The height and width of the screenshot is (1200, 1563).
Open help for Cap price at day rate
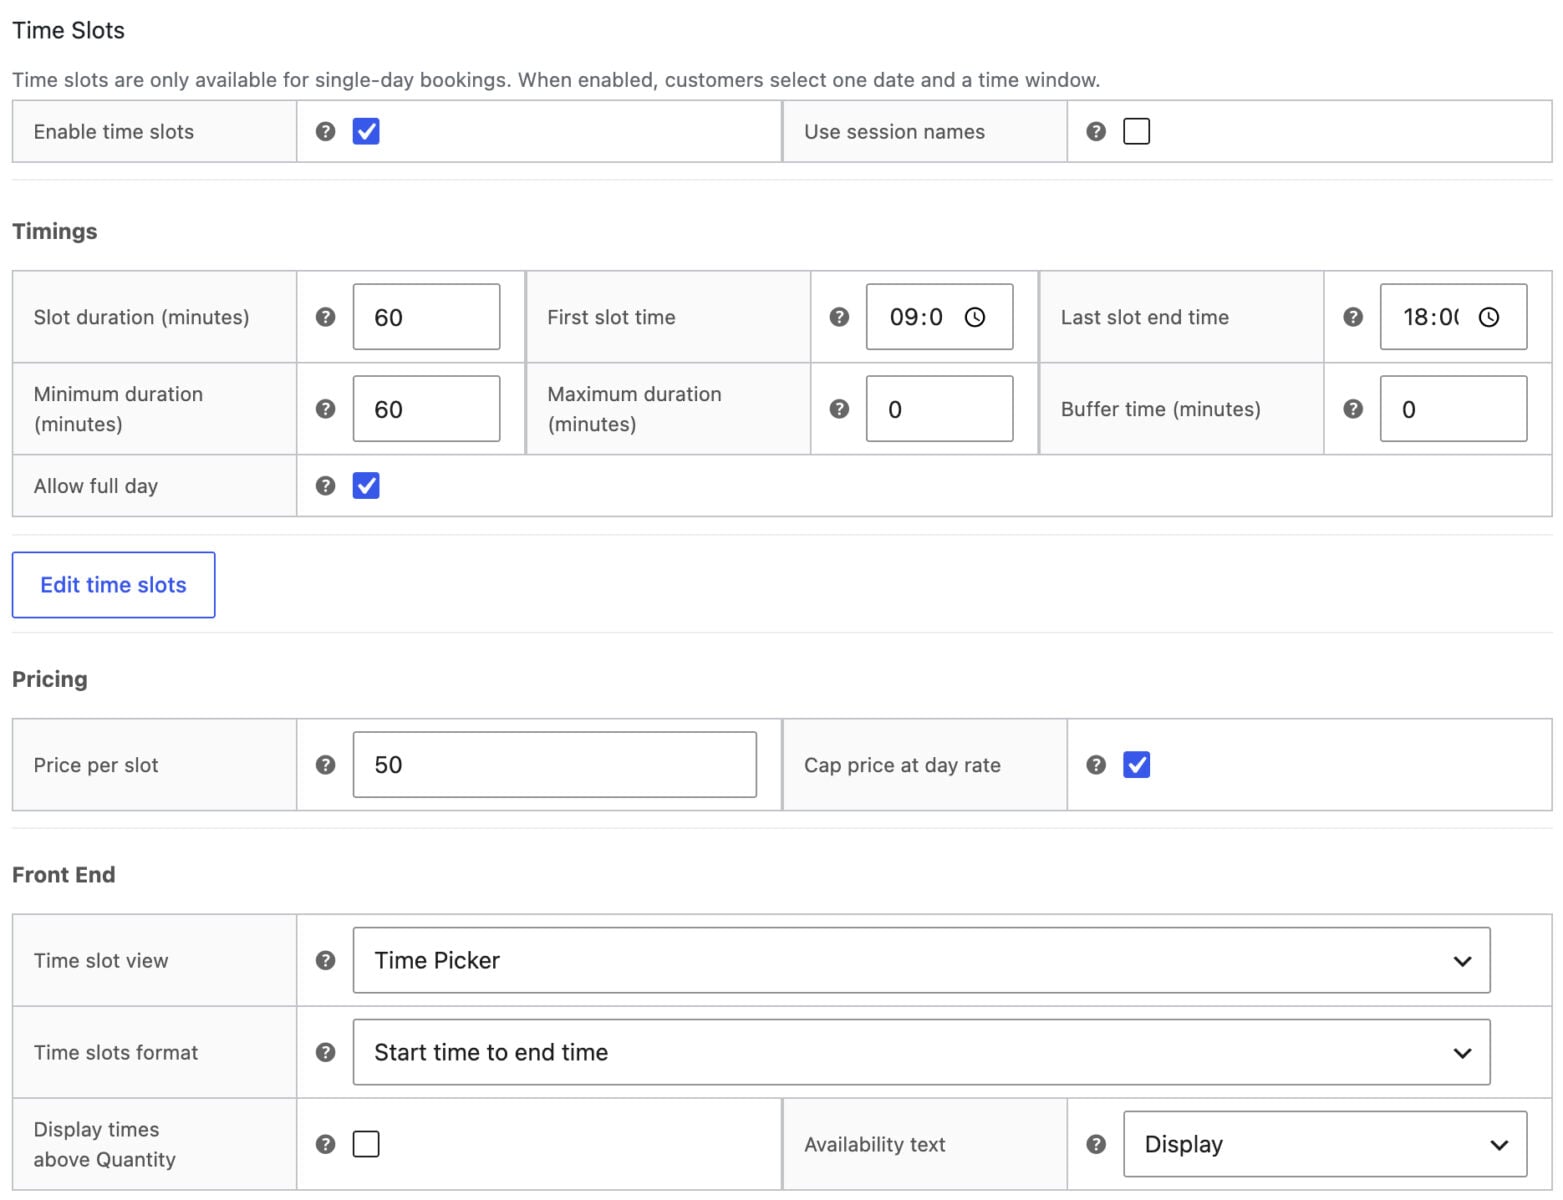coord(1096,765)
